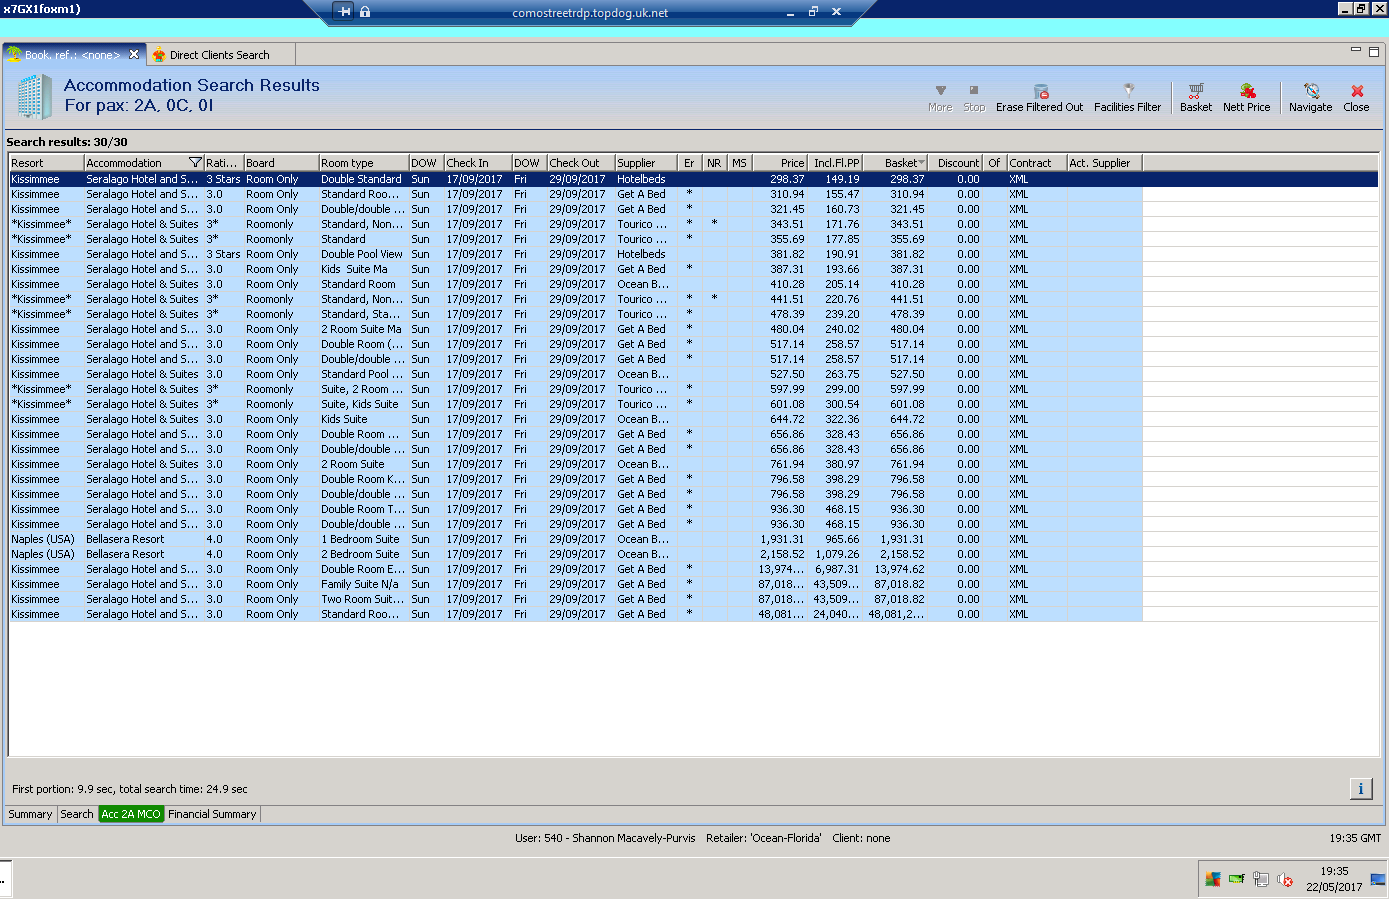Screen dimensions: 1389x899
Task: Click the '149.19' Incl.Fl.PP value
Action: 842,179
